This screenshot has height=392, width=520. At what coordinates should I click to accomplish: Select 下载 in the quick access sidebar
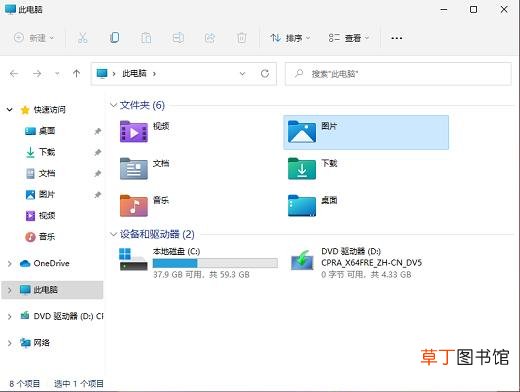(x=47, y=152)
